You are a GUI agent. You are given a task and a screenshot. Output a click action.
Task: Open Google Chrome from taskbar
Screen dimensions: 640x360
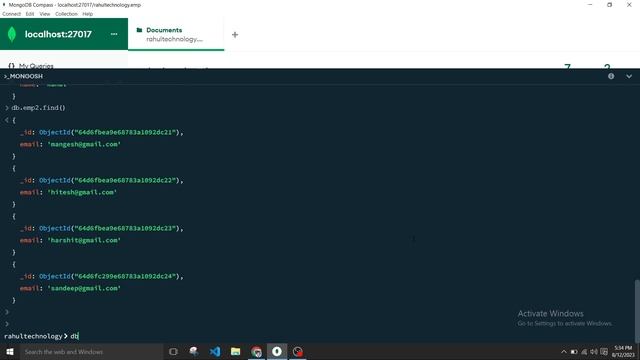[x=256, y=351]
